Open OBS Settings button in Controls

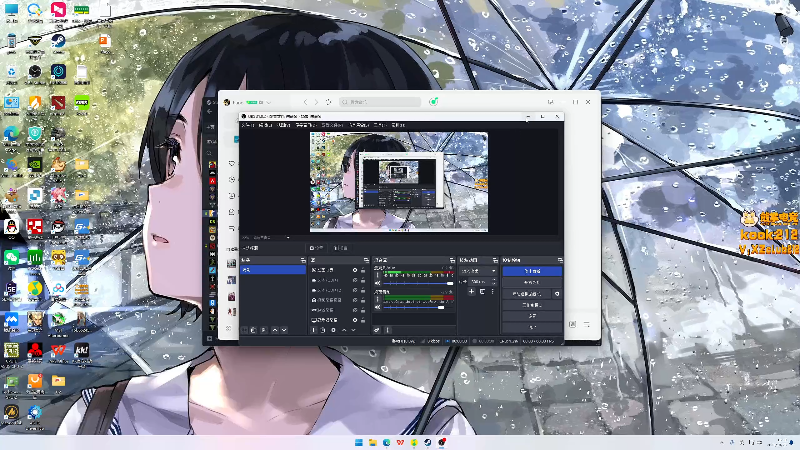532,316
